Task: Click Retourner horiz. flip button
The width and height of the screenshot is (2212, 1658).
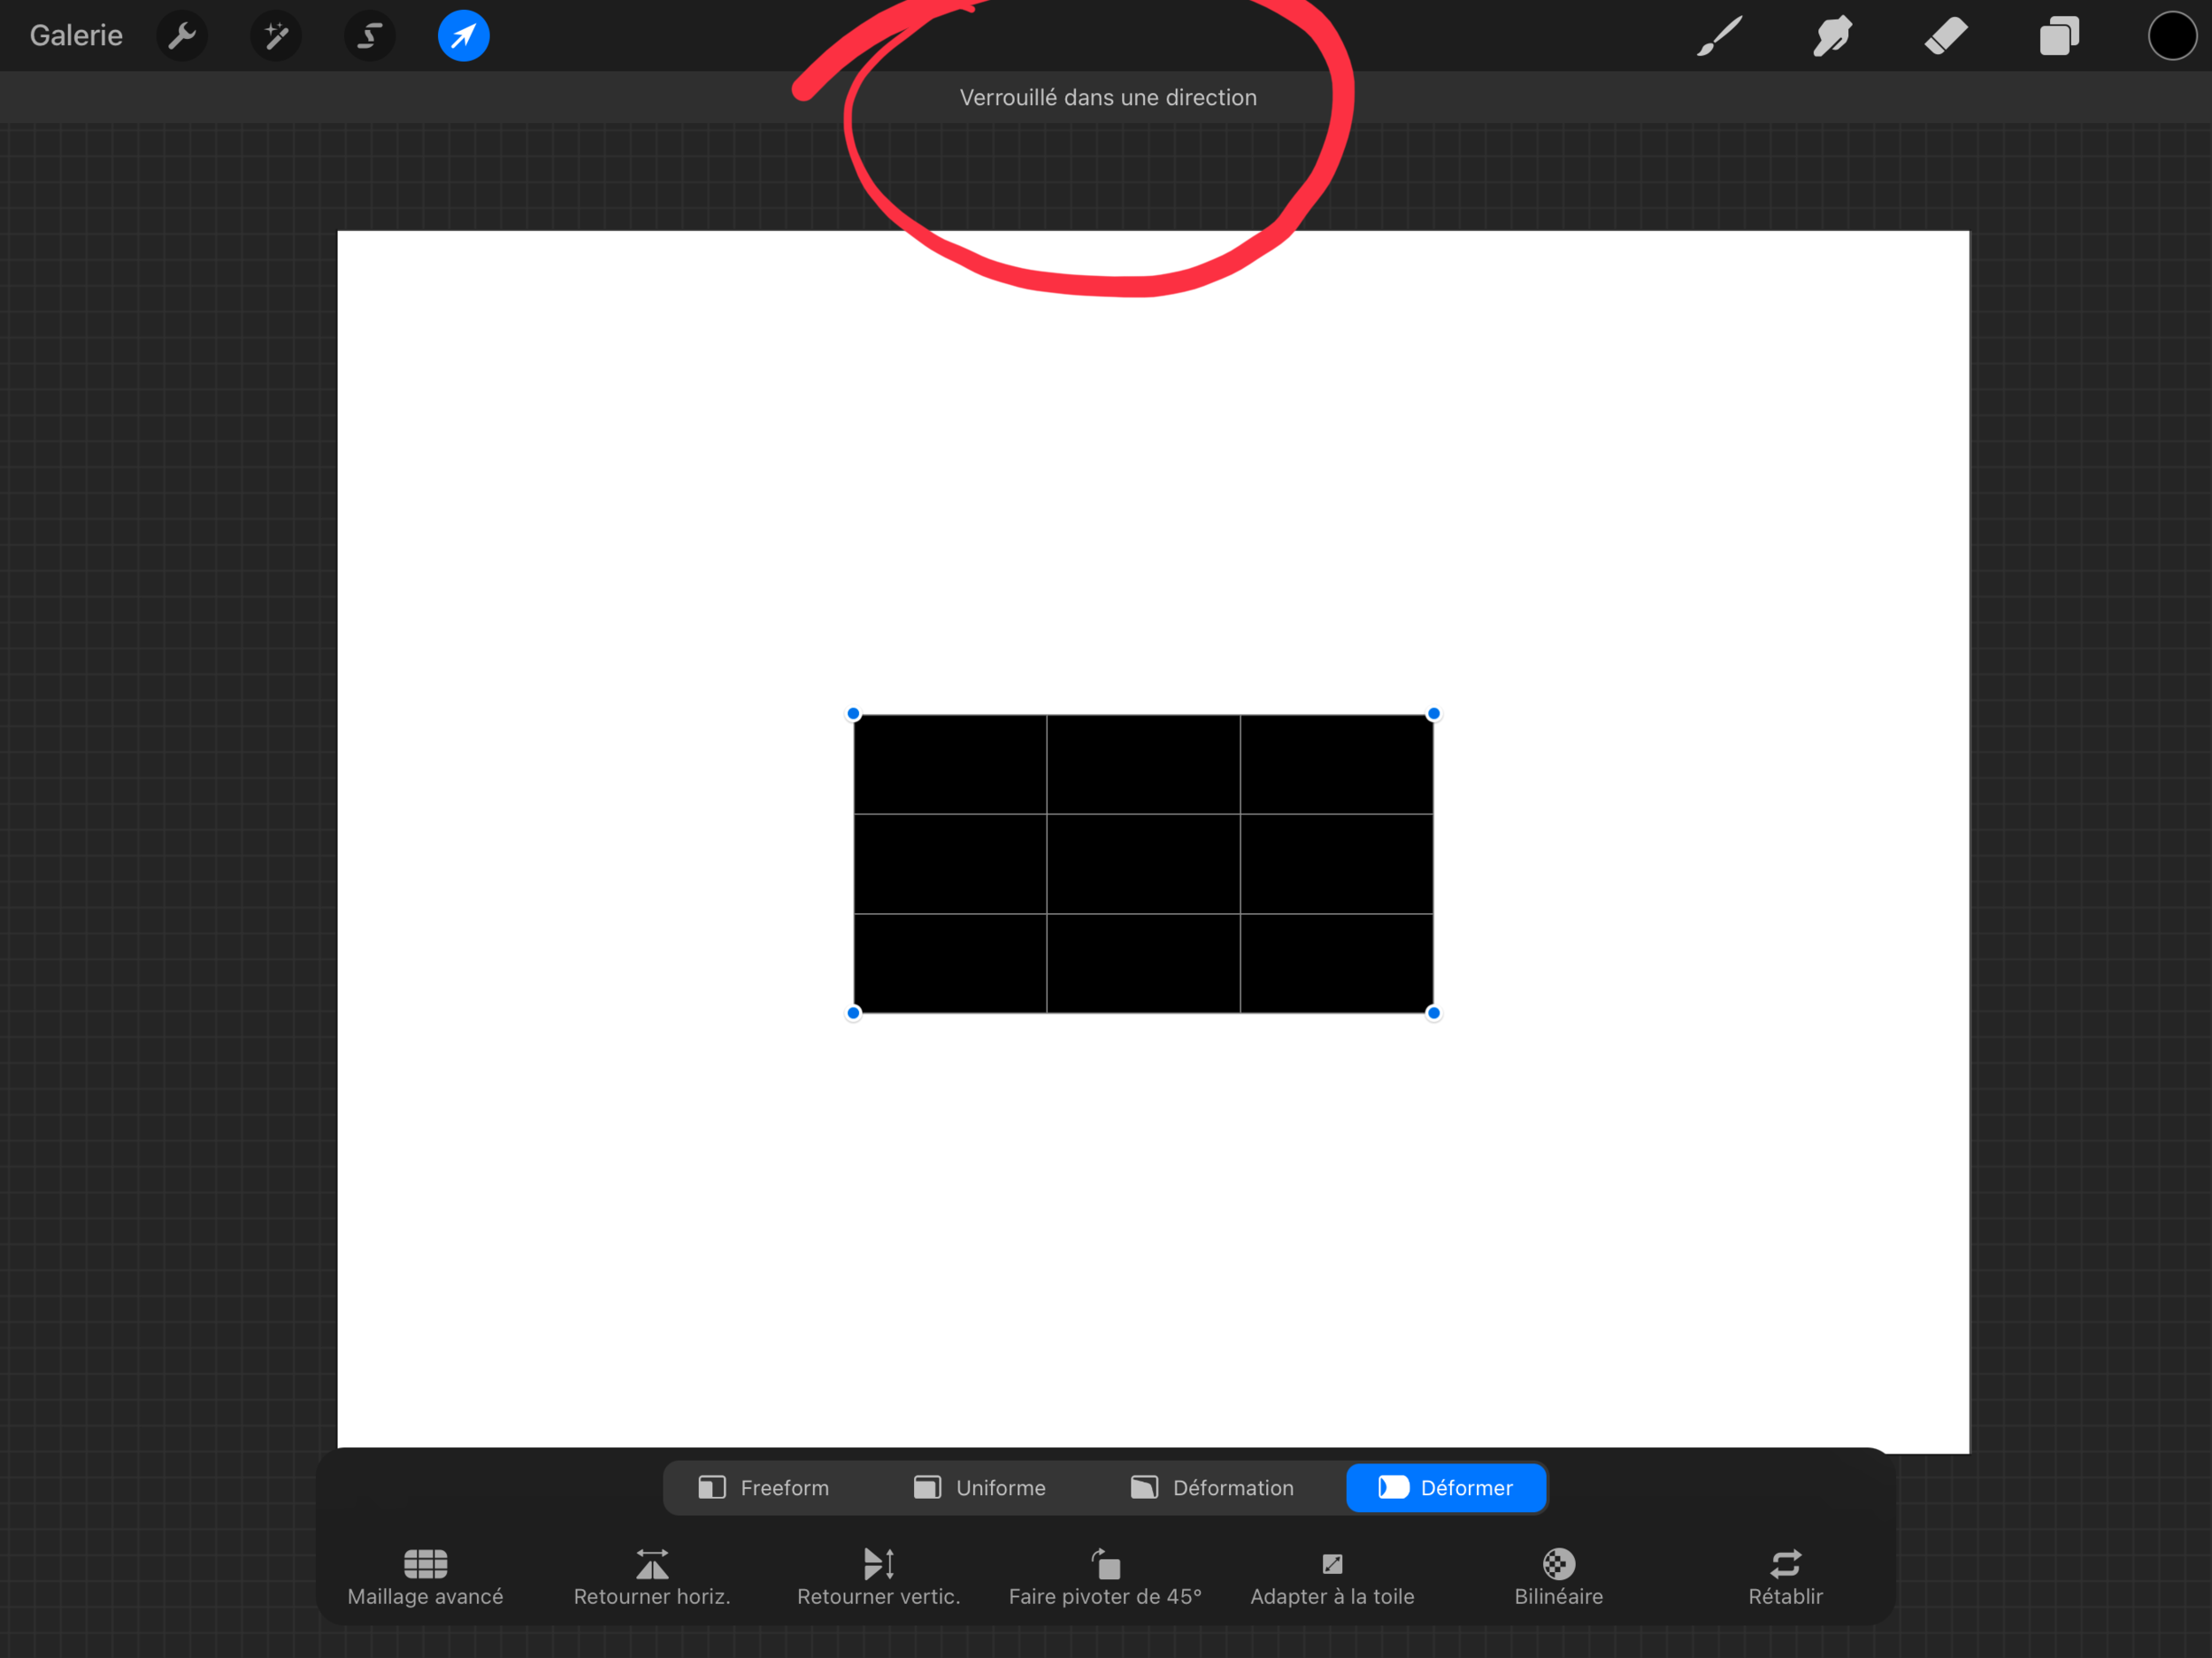Action: (652, 1576)
